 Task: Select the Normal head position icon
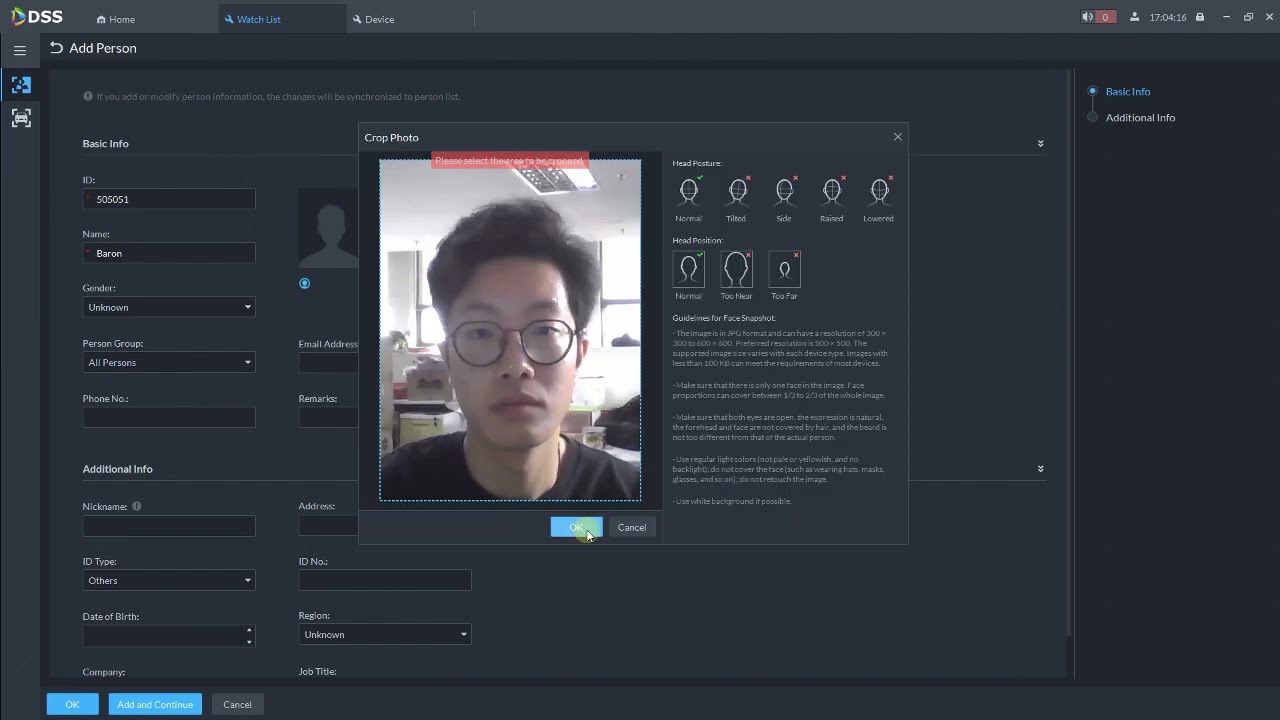[x=688, y=269]
